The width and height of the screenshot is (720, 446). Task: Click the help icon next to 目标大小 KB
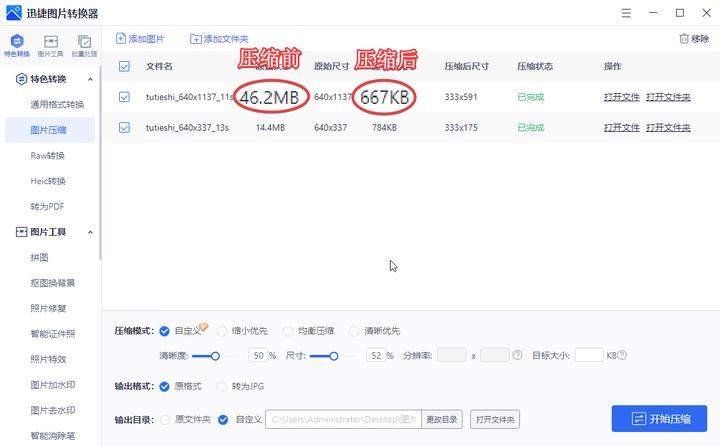click(622, 355)
